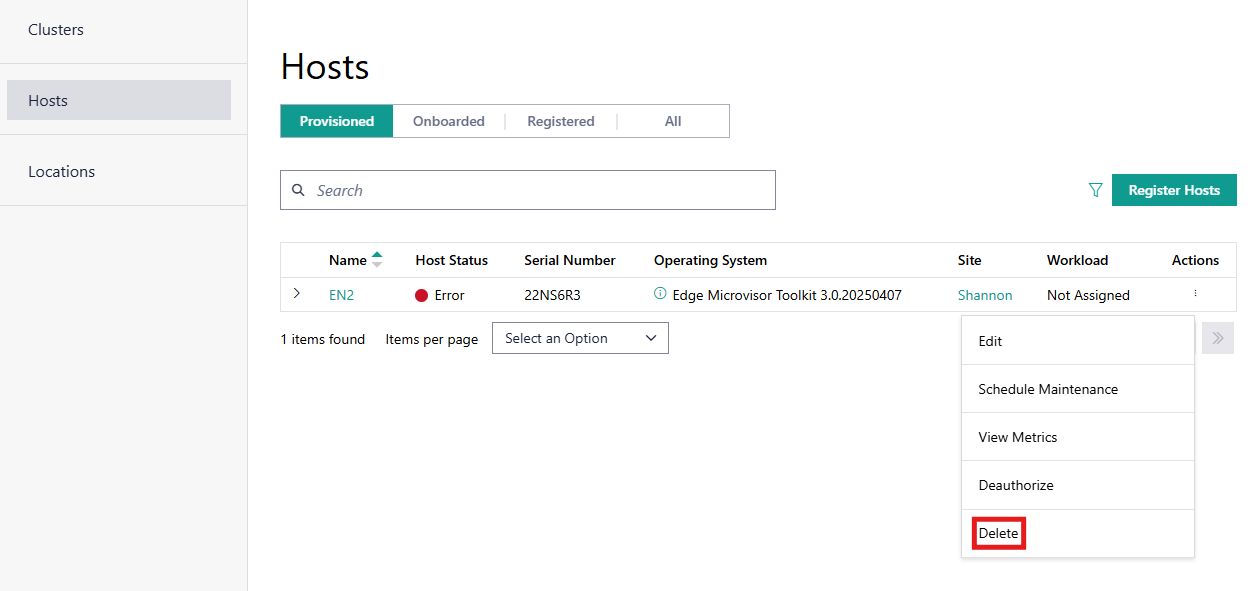Open the EN2 host link

coord(341,295)
